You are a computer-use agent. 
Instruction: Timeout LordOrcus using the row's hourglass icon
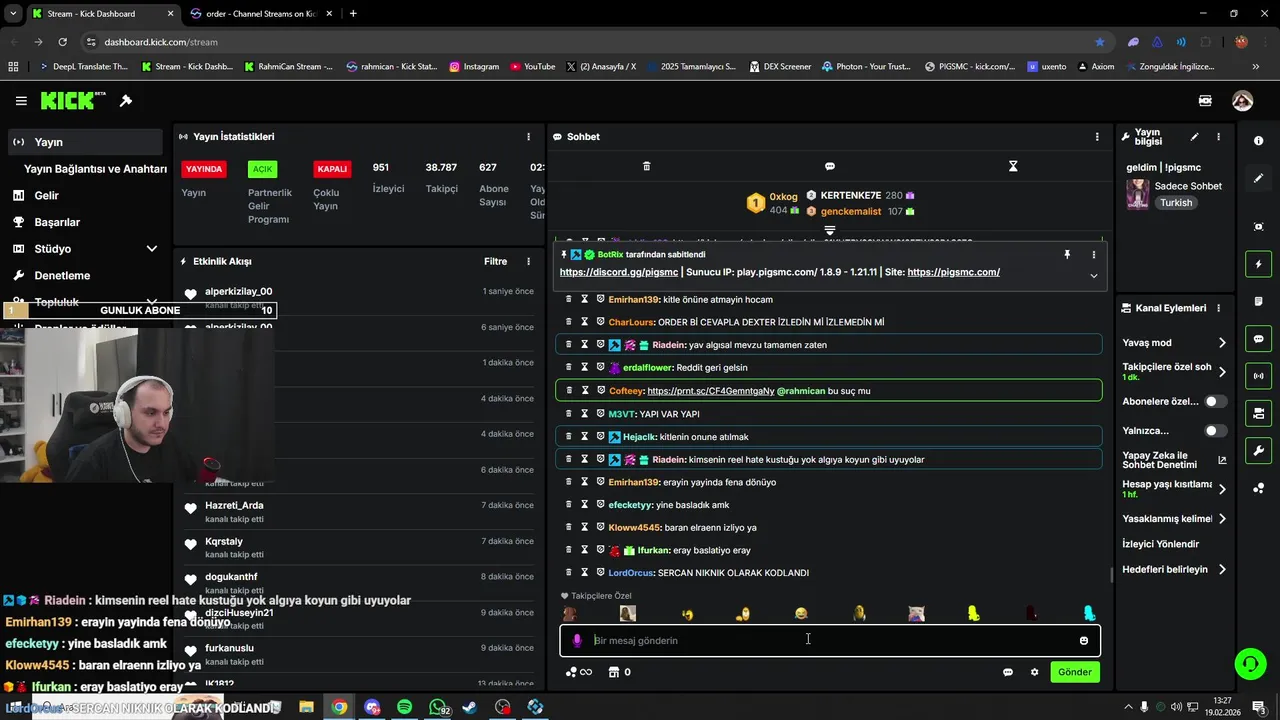point(585,573)
